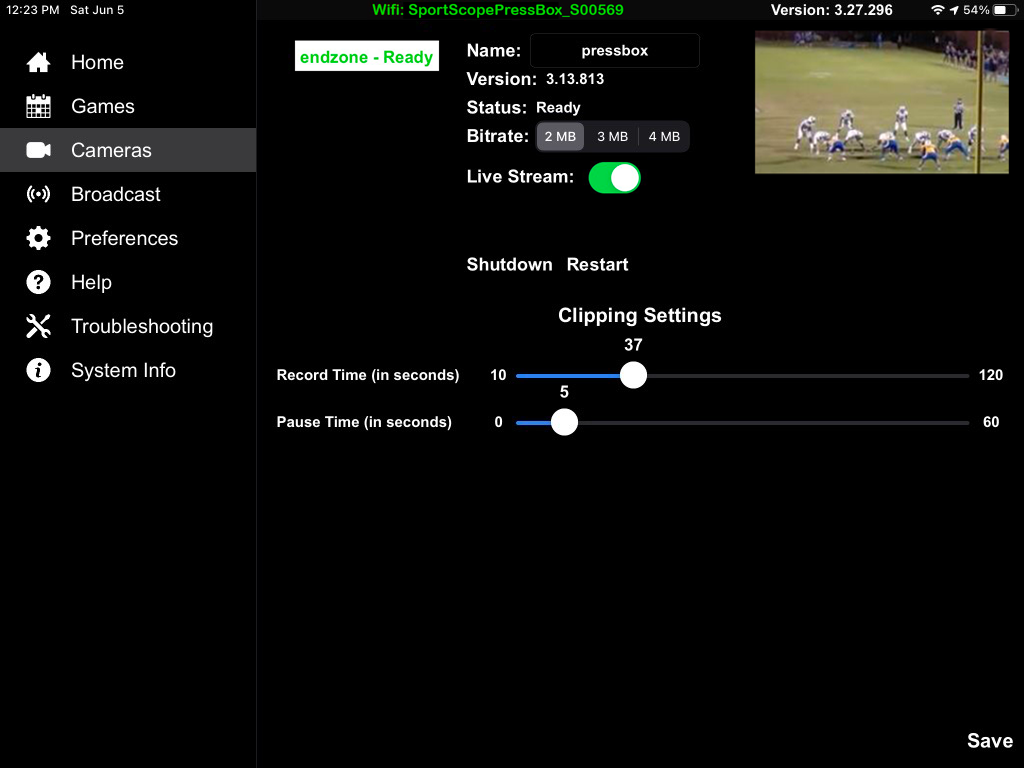
Task: Select 3 MB bitrate
Action: point(612,136)
